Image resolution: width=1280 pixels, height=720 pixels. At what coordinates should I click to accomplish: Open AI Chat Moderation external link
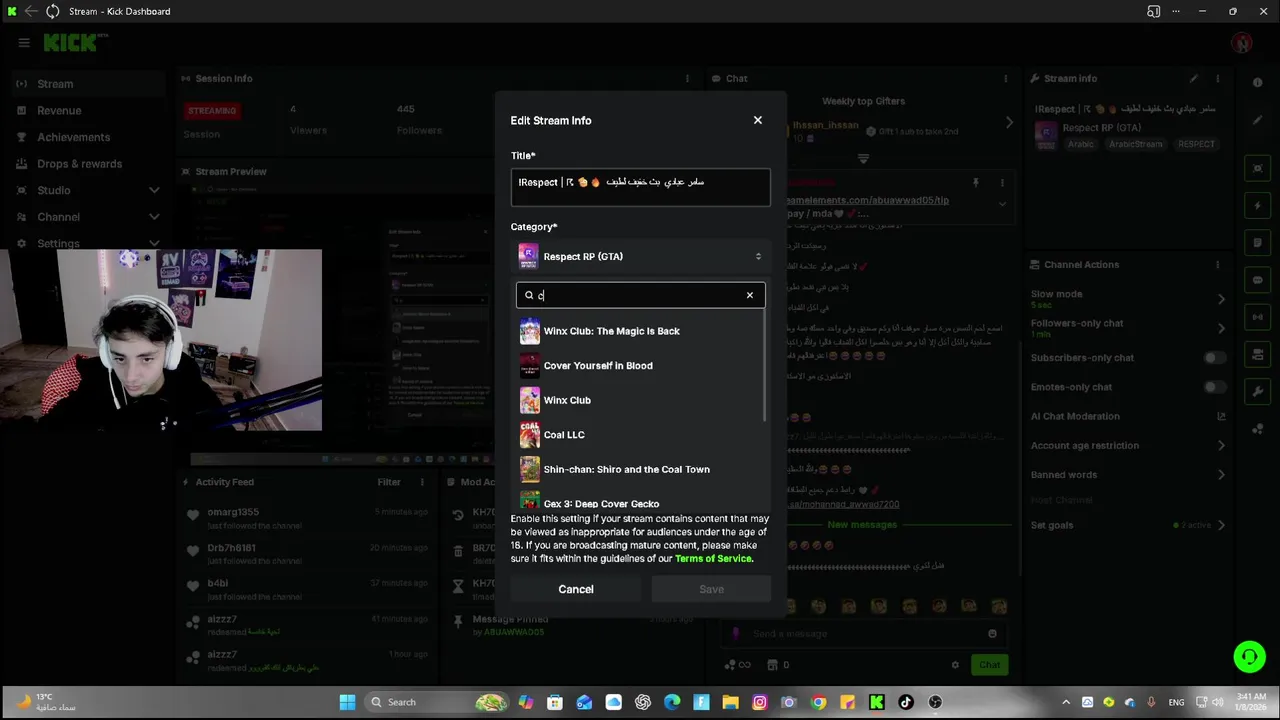(1221, 416)
